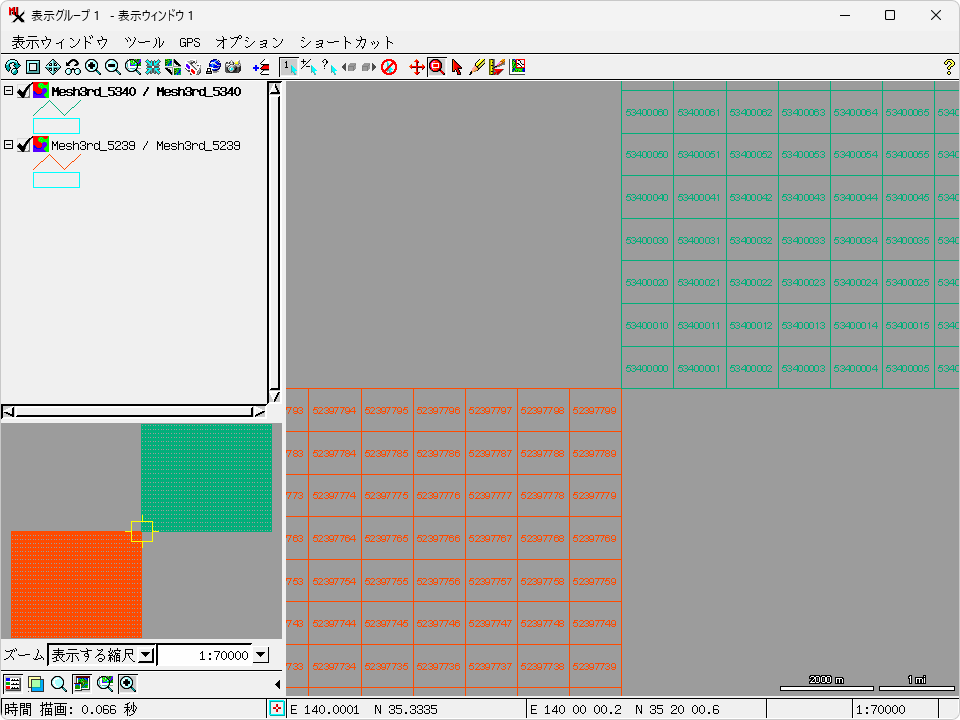
Task: Click the Redraw icon in the toolbar
Action: coord(12,67)
